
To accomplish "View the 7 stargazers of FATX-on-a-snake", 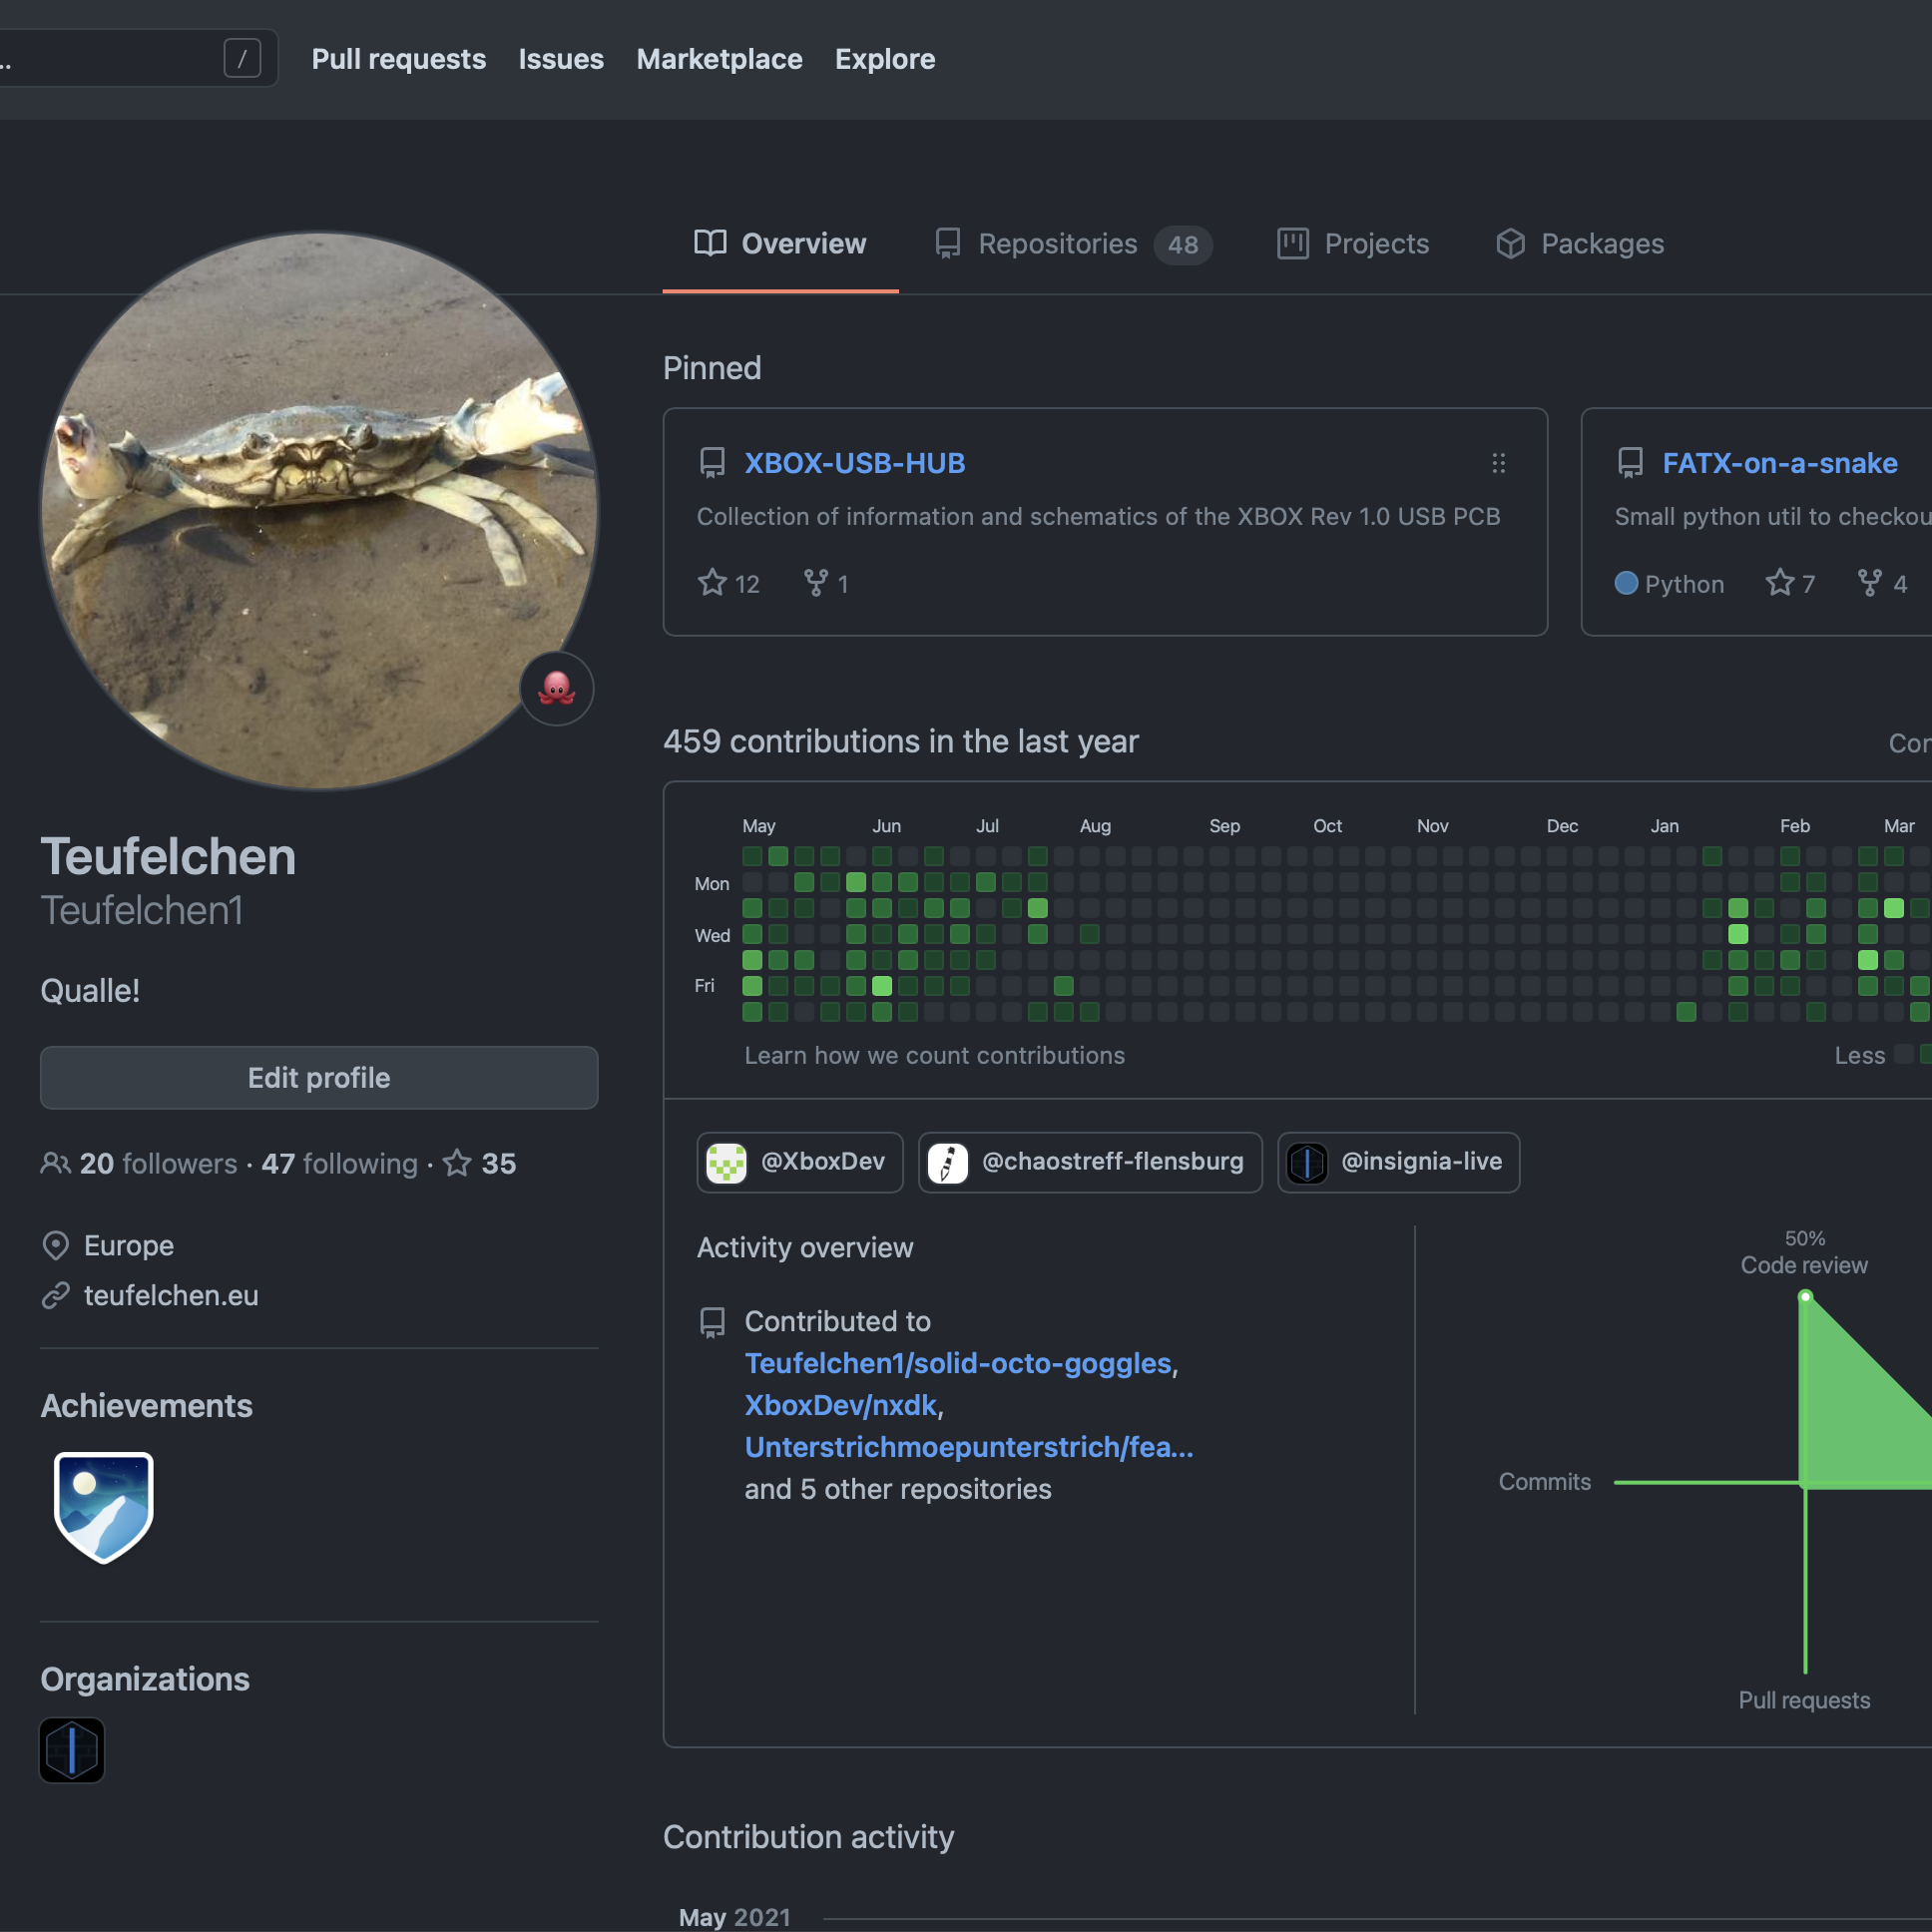I will click(1790, 583).
